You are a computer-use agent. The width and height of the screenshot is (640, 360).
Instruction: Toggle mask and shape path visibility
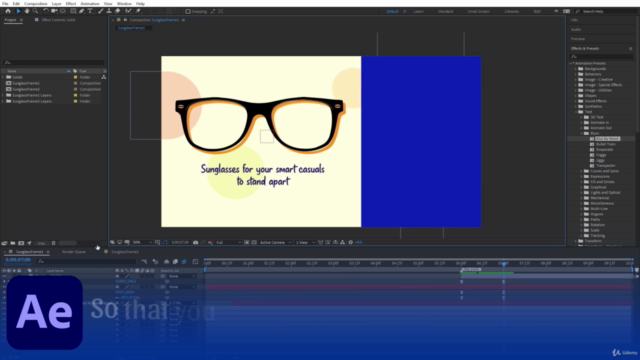165,242
